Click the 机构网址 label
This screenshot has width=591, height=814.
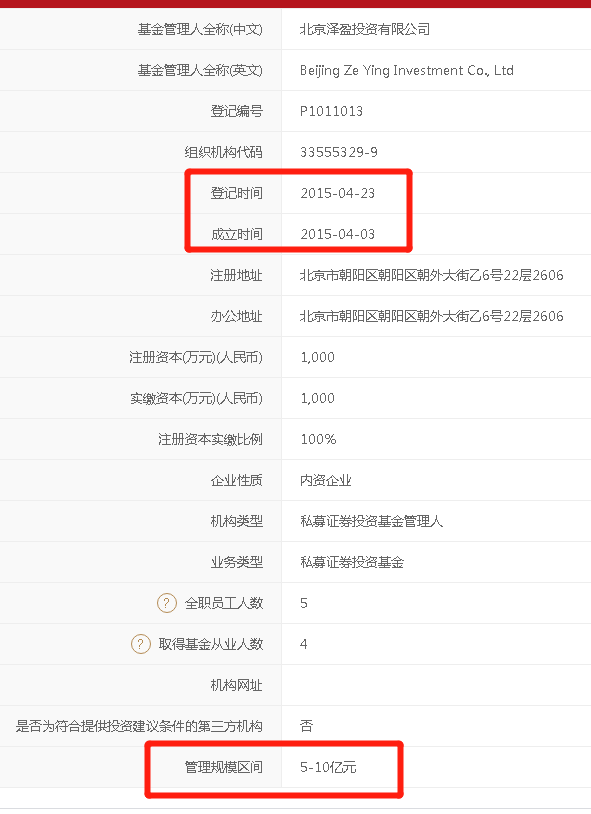[237, 685]
